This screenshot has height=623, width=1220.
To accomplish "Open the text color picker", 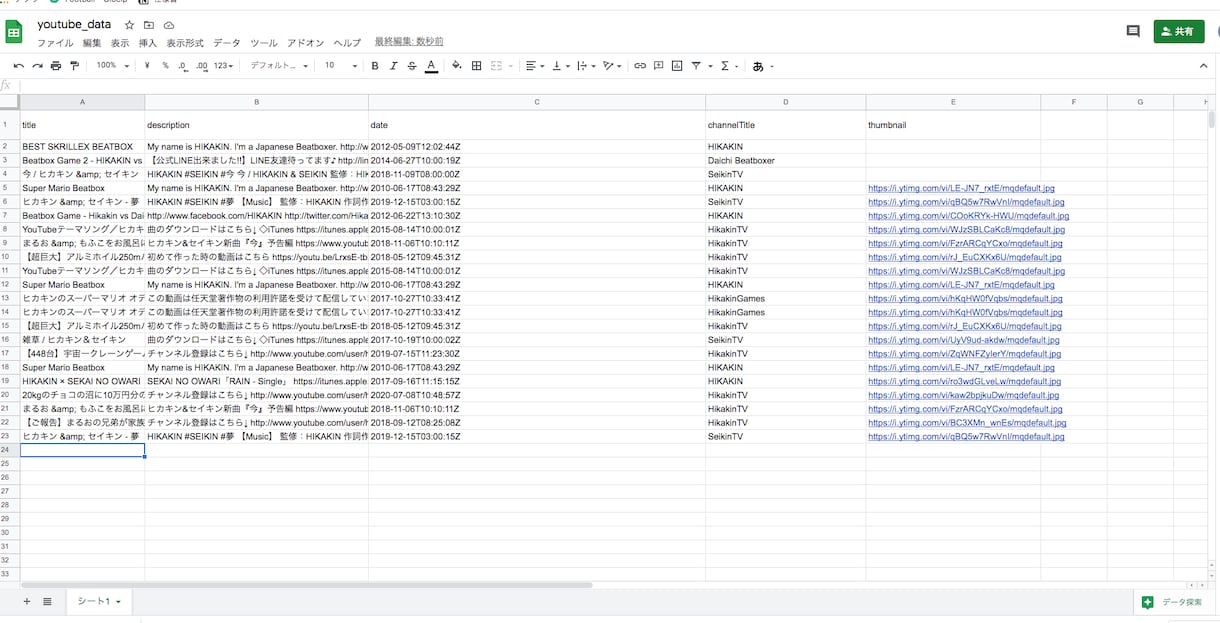I will pyautogui.click(x=431, y=66).
